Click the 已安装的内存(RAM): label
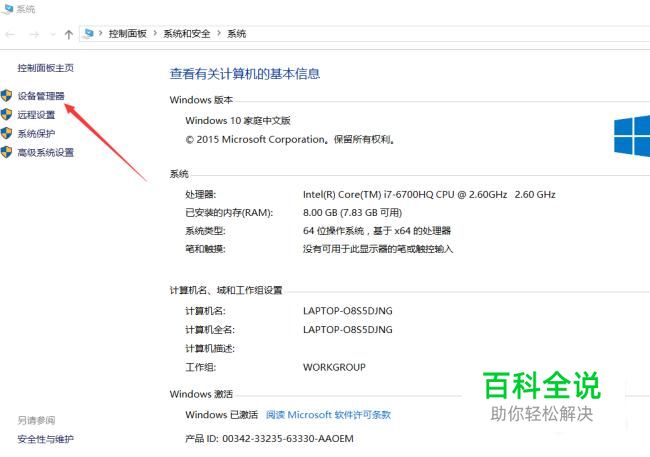650x457 pixels. (229, 213)
